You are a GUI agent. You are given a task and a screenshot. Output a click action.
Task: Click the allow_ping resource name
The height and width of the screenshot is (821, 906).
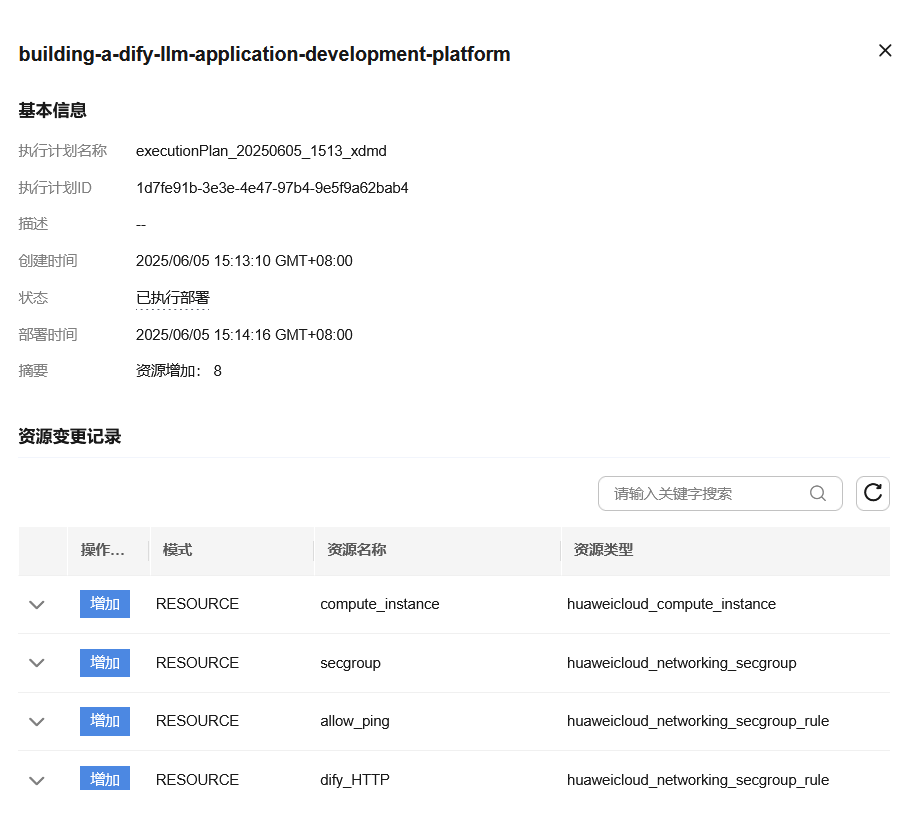(355, 721)
